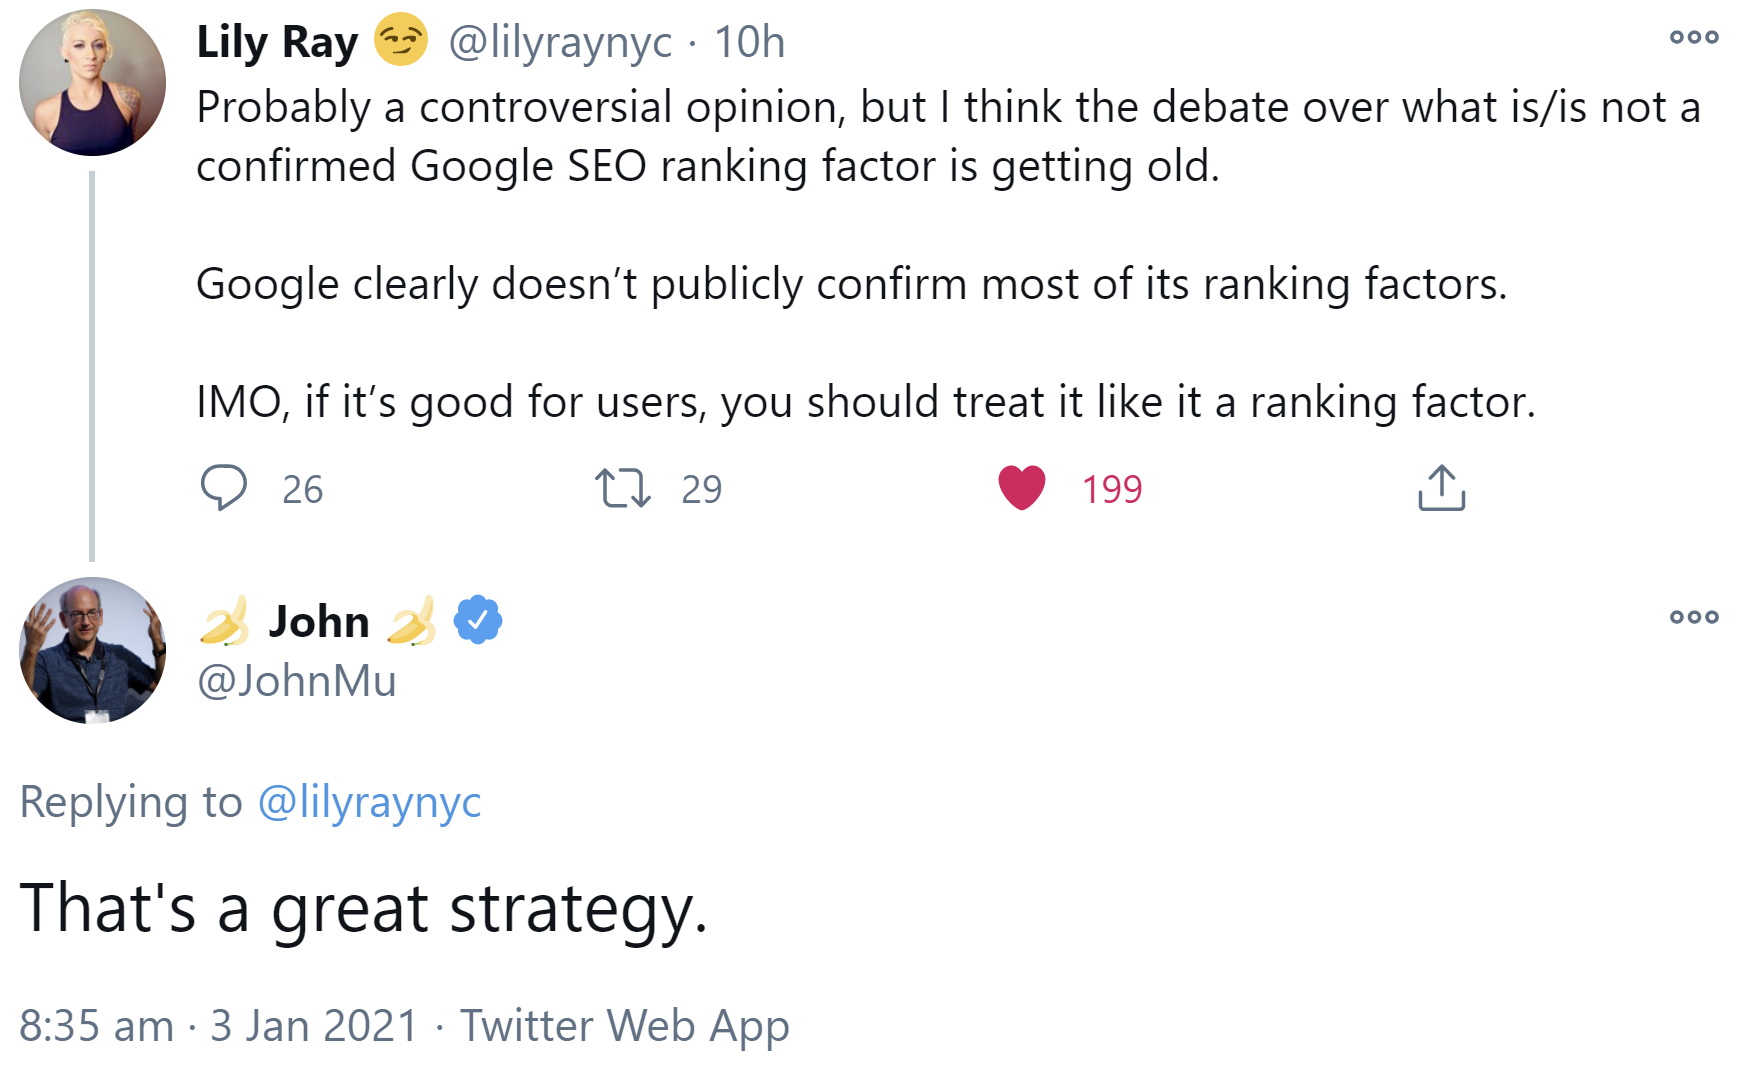Click the share icon on Lily Ray's tweet

(x=1441, y=488)
